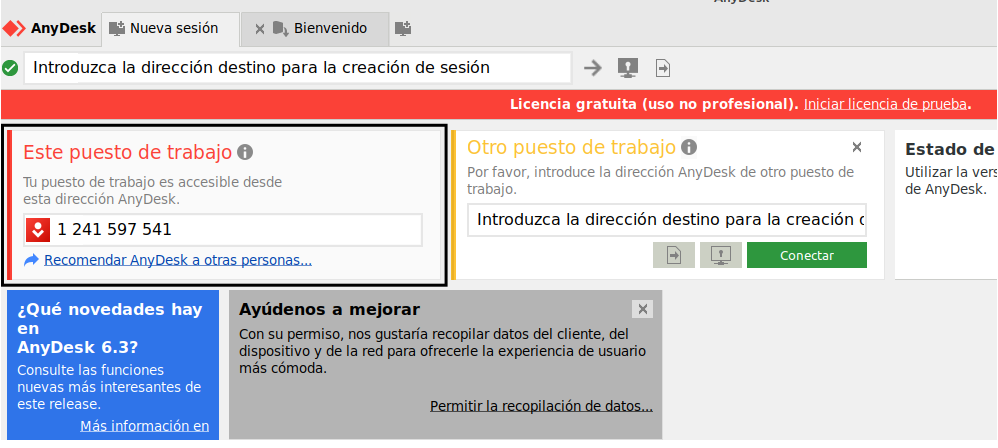The width and height of the screenshot is (998, 448).
Task: Click the AnyDesk logo in the tab bar
Action: pos(49,28)
